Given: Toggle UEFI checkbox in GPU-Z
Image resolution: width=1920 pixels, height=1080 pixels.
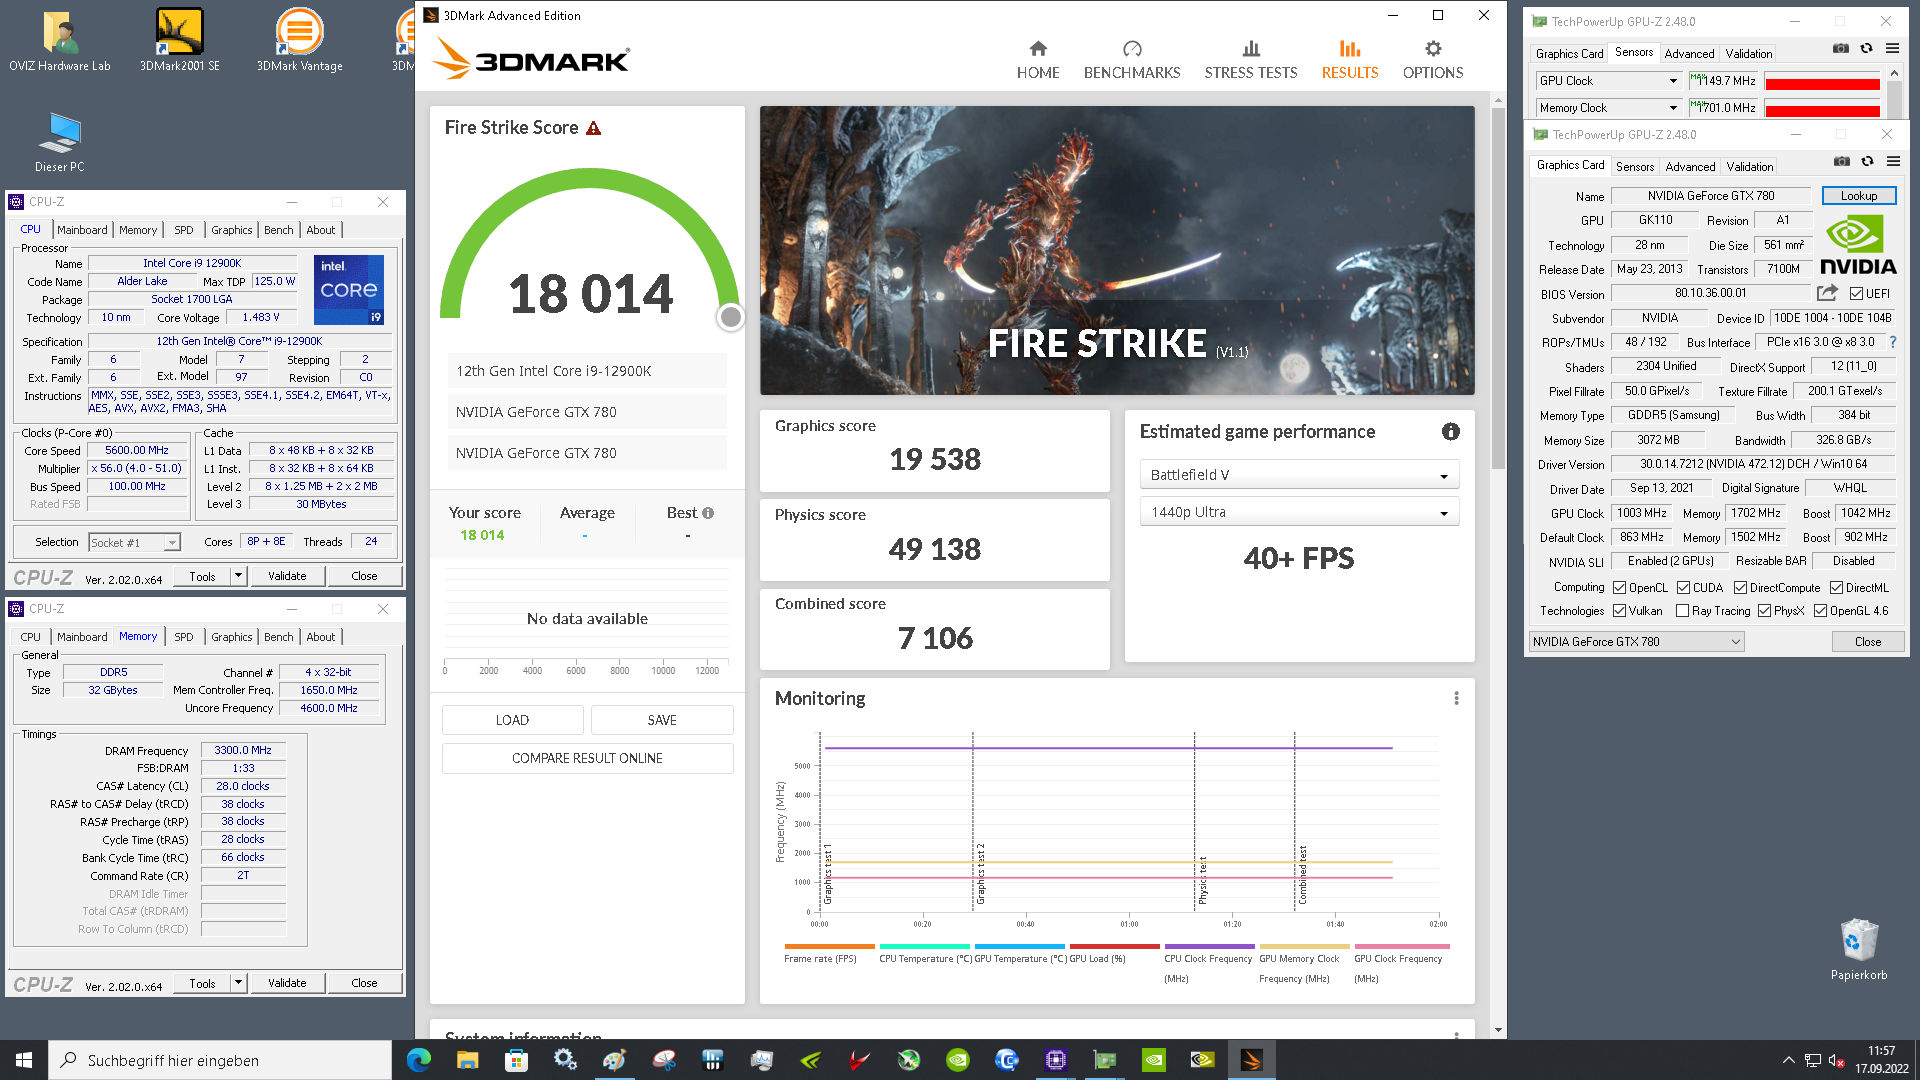Looking at the screenshot, I should point(1856,294).
